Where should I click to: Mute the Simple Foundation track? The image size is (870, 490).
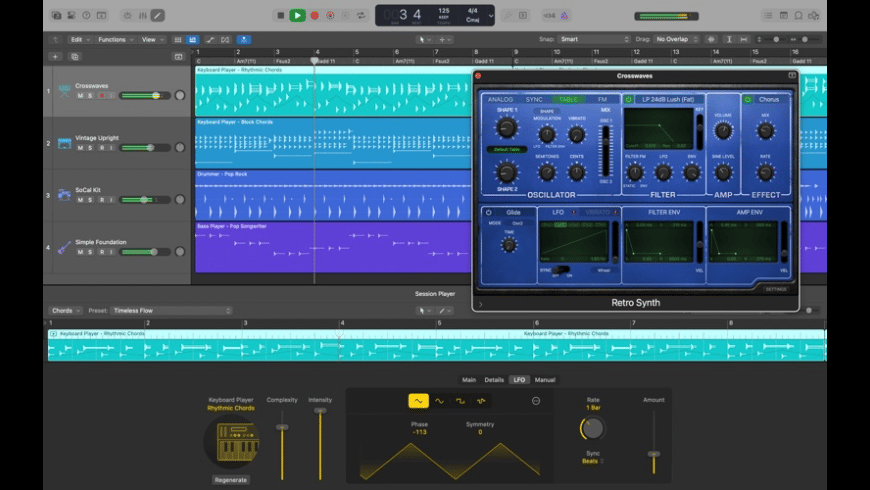coord(80,252)
